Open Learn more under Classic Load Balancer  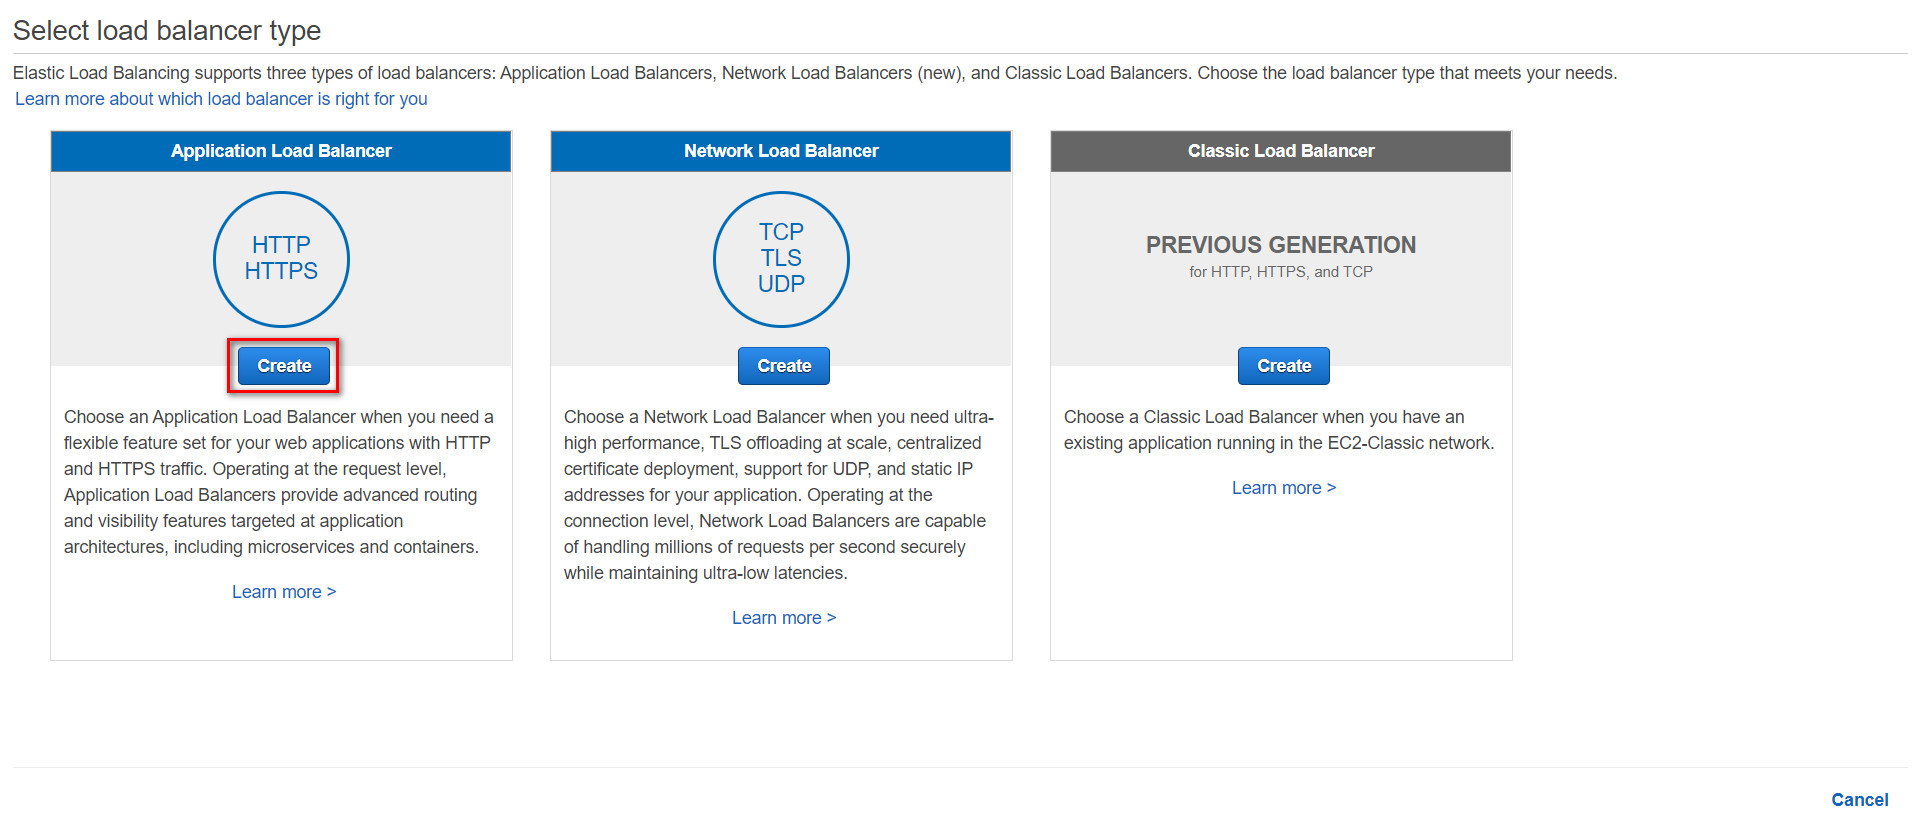point(1284,488)
